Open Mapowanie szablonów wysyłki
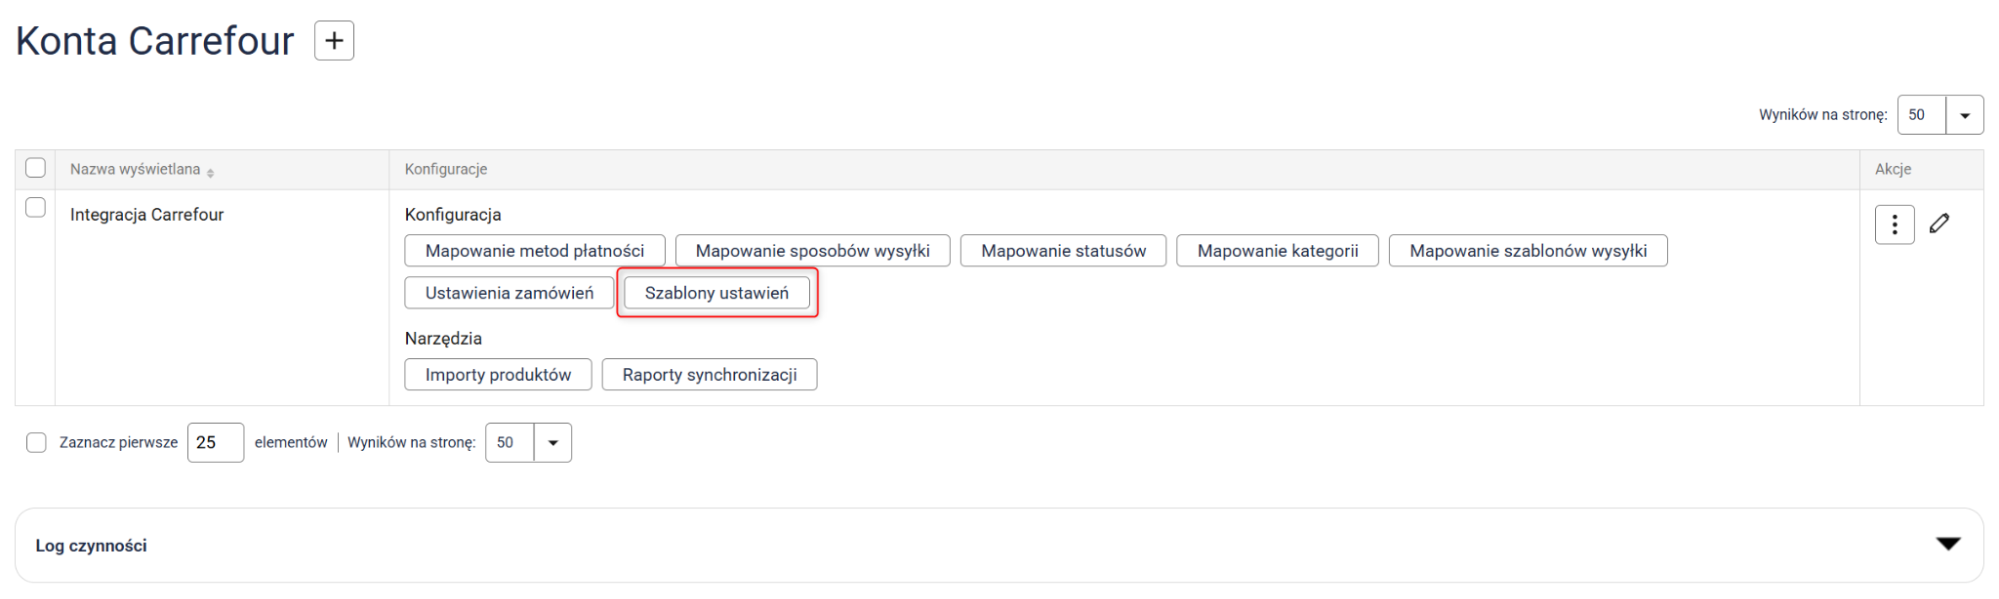 pos(1527,251)
